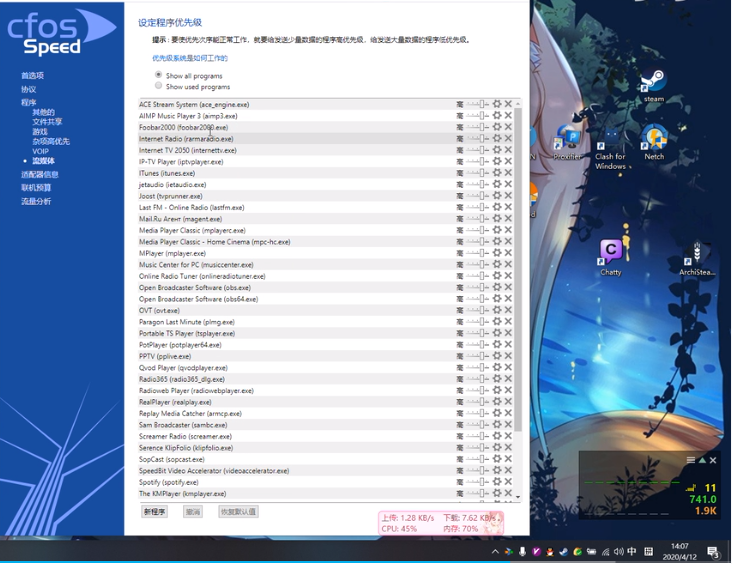Click the 新程序 button
Image resolution: width=732 pixels, height=564 pixels.
154,512
